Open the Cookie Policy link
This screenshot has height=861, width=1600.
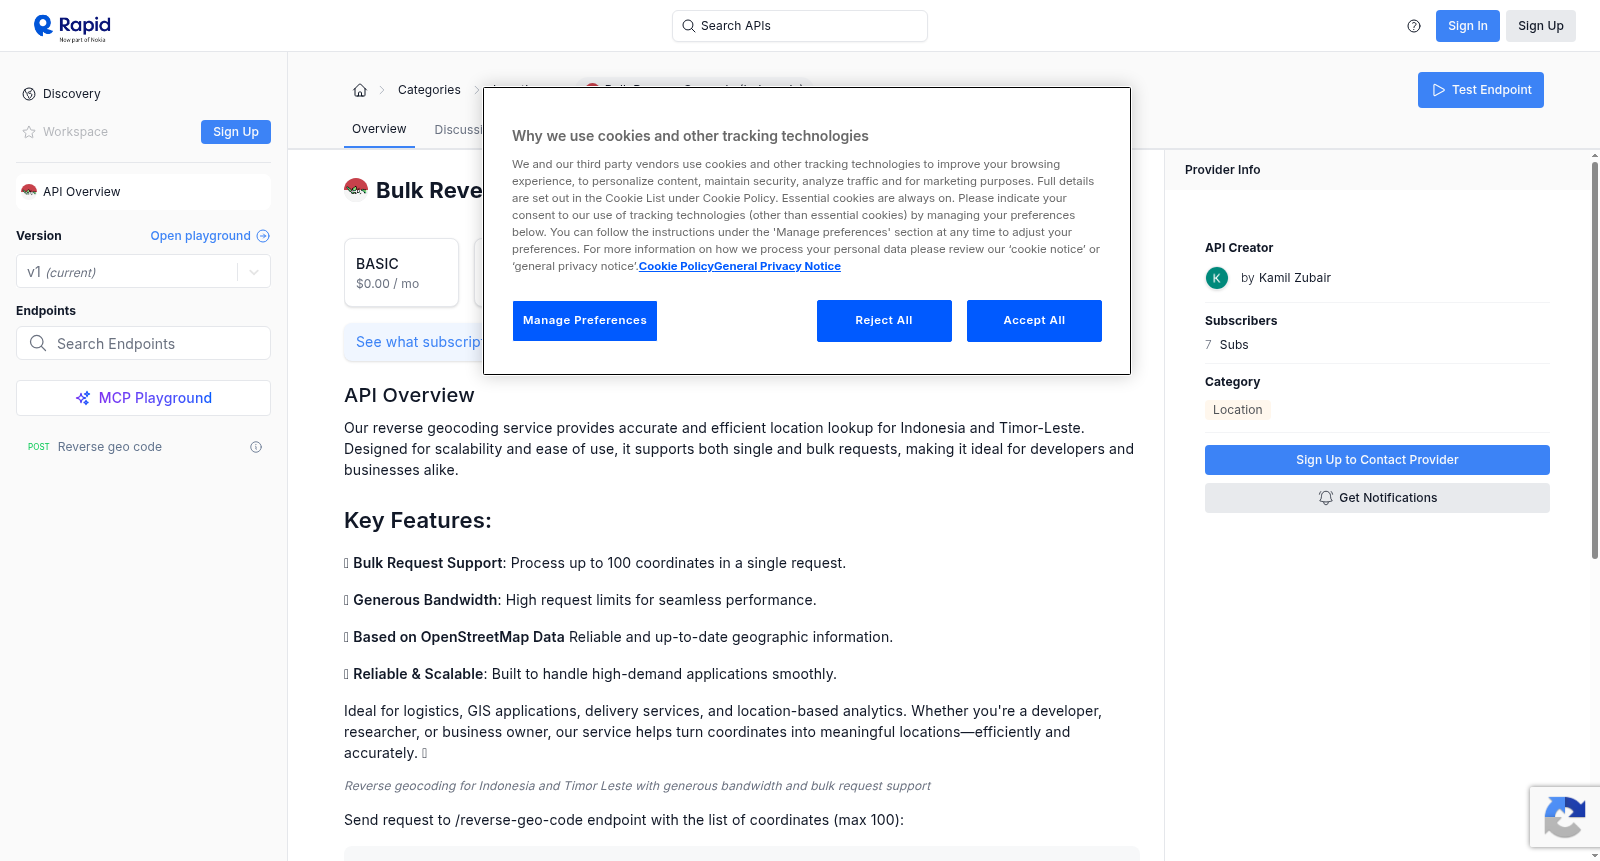(x=676, y=267)
